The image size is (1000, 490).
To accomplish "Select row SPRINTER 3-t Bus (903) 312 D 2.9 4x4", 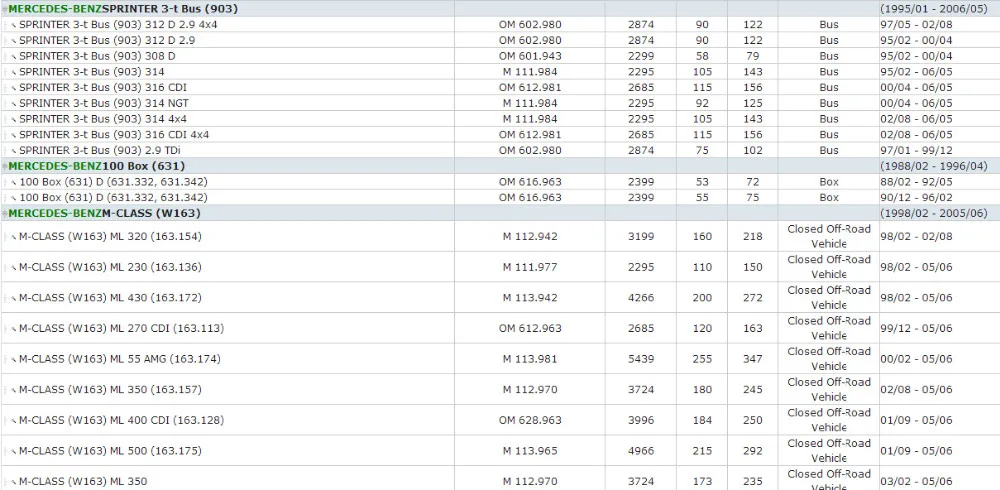I will click(500, 24).
